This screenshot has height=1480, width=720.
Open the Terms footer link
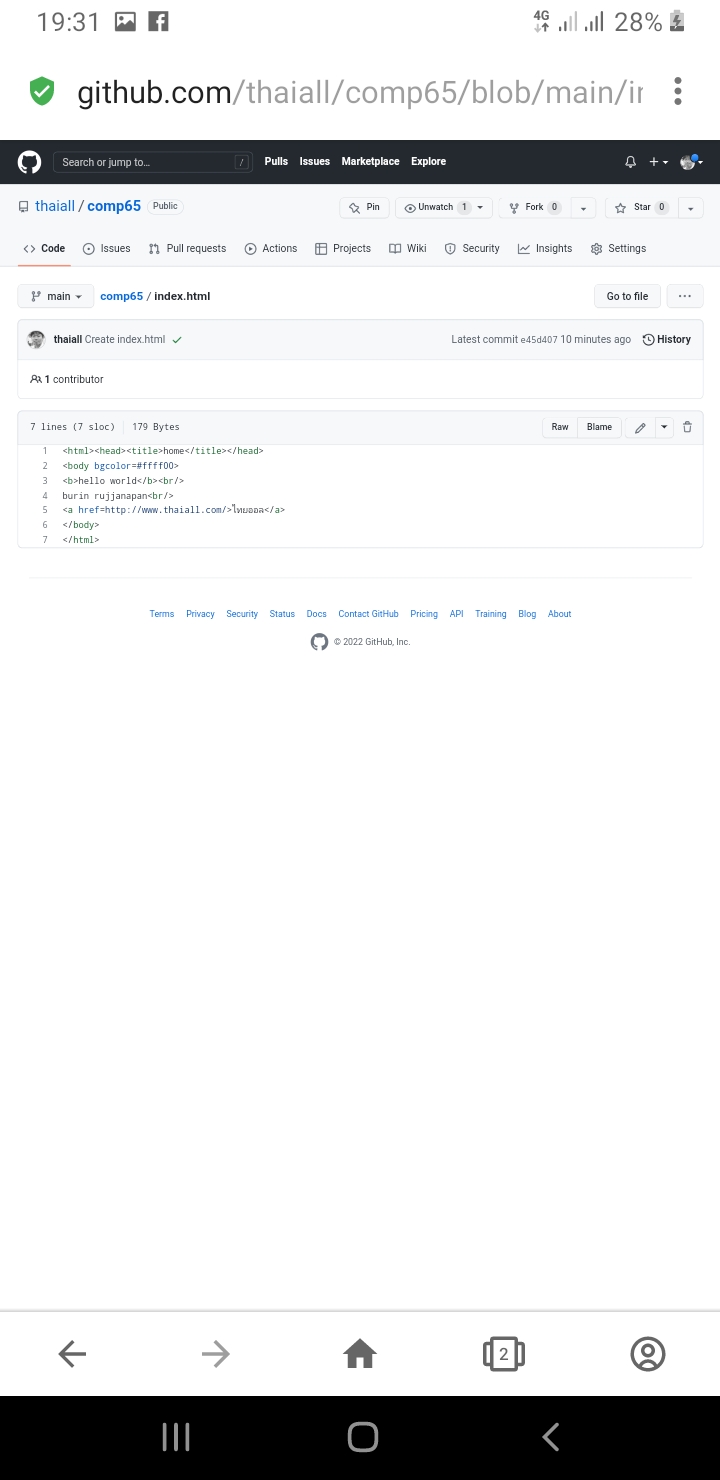click(x=162, y=614)
